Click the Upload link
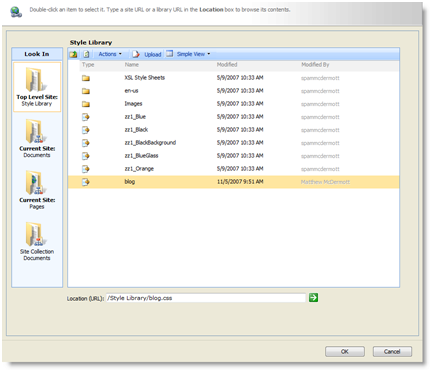432x372 pixels. click(x=153, y=54)
